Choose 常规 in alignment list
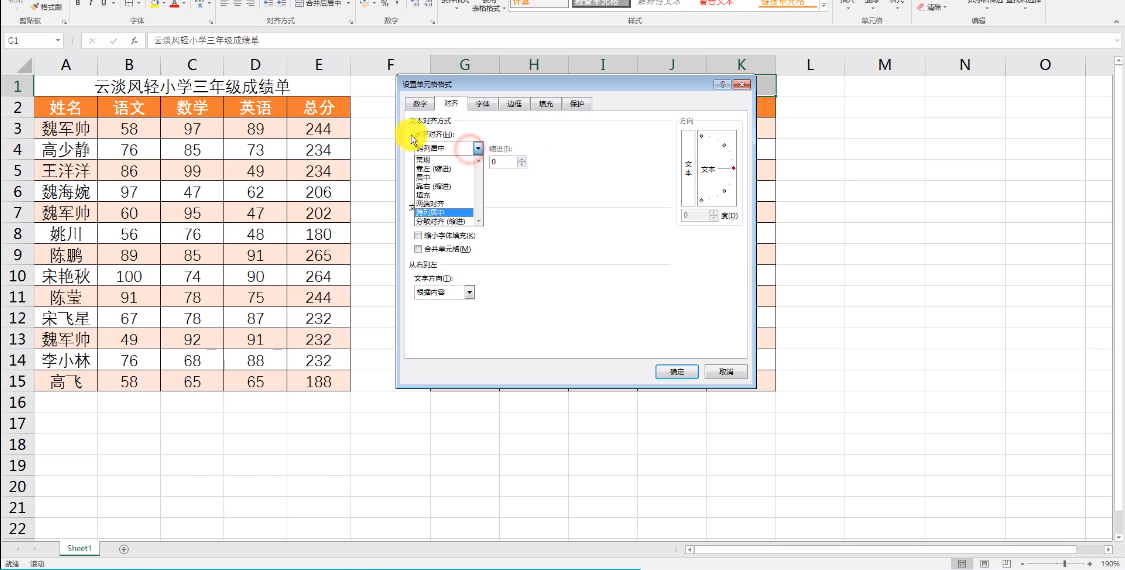This screenshot has width=1125, height=570. coord(444,159)
